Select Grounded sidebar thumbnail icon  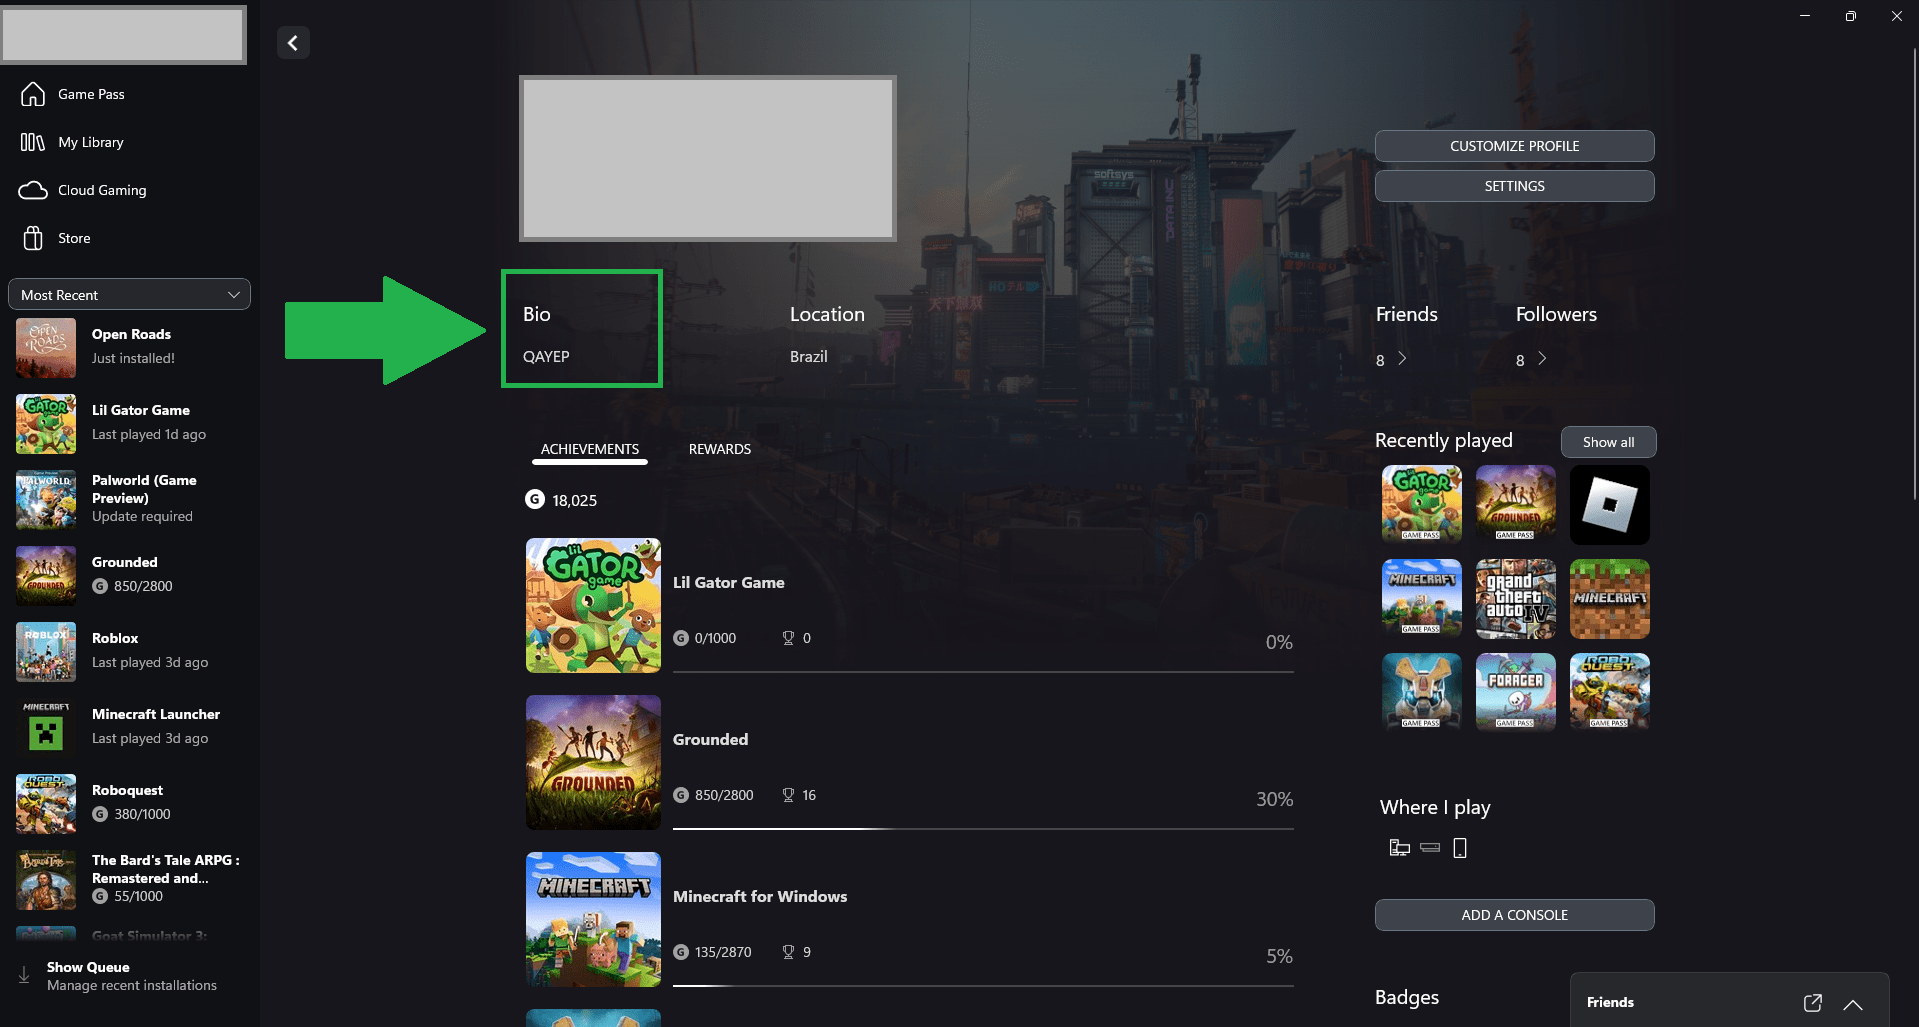click(x=46, y=575)
